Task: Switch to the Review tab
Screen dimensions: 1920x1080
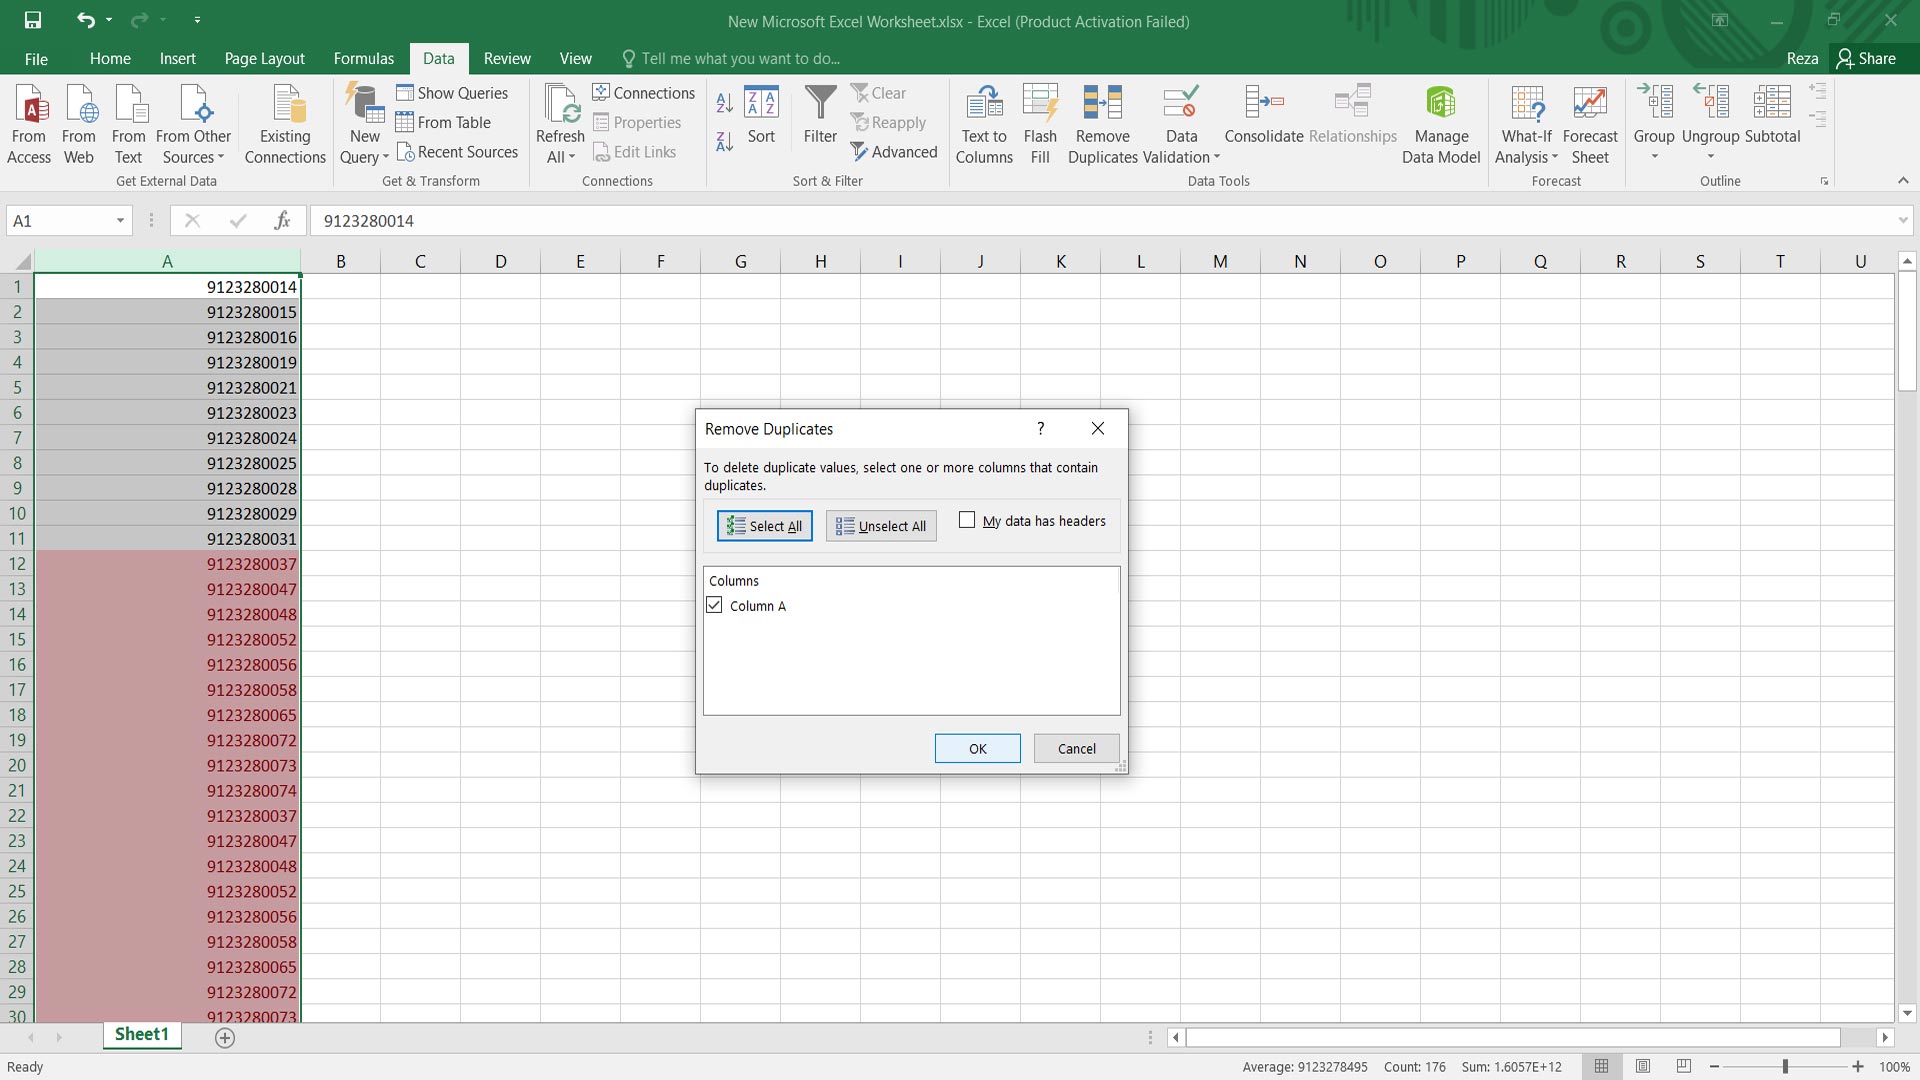Action: (506, 58)
